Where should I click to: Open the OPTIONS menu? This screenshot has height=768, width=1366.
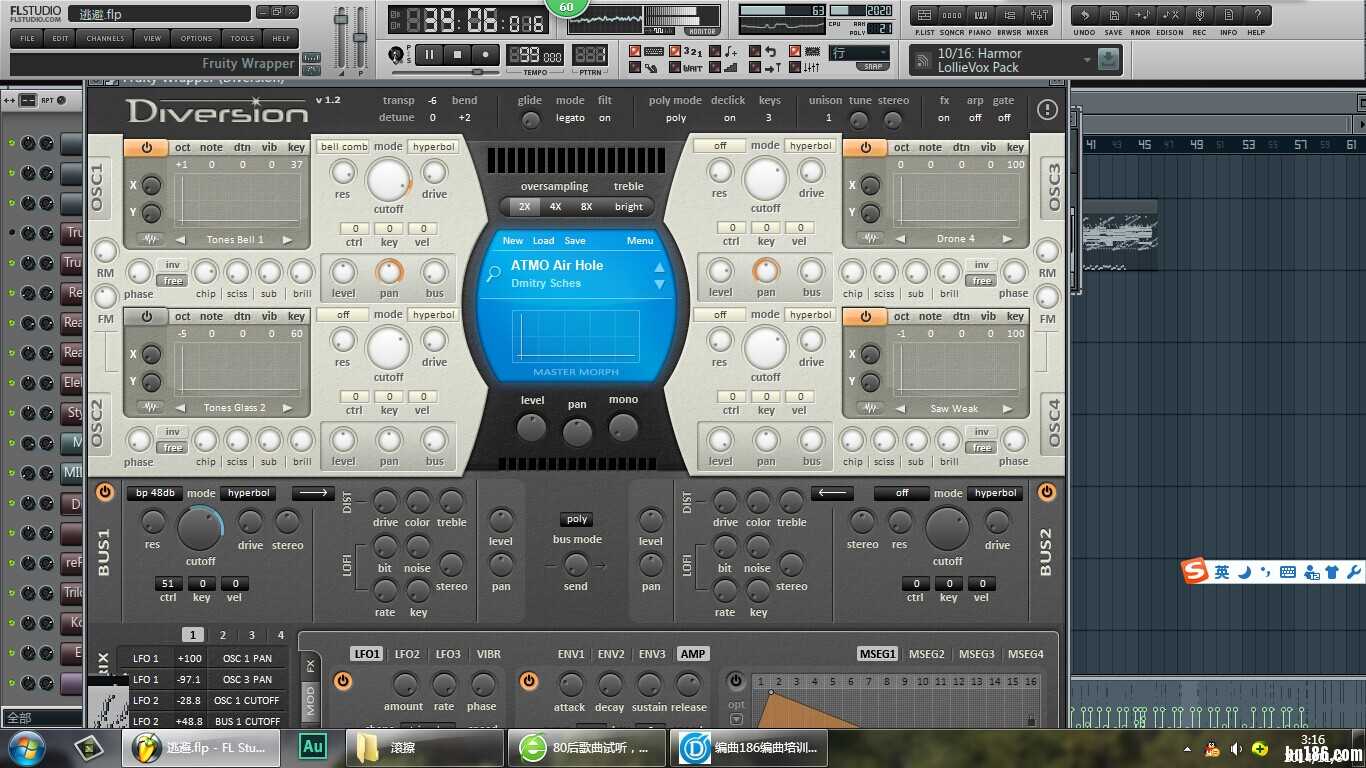pyautogui.click(x=196, y=38)
